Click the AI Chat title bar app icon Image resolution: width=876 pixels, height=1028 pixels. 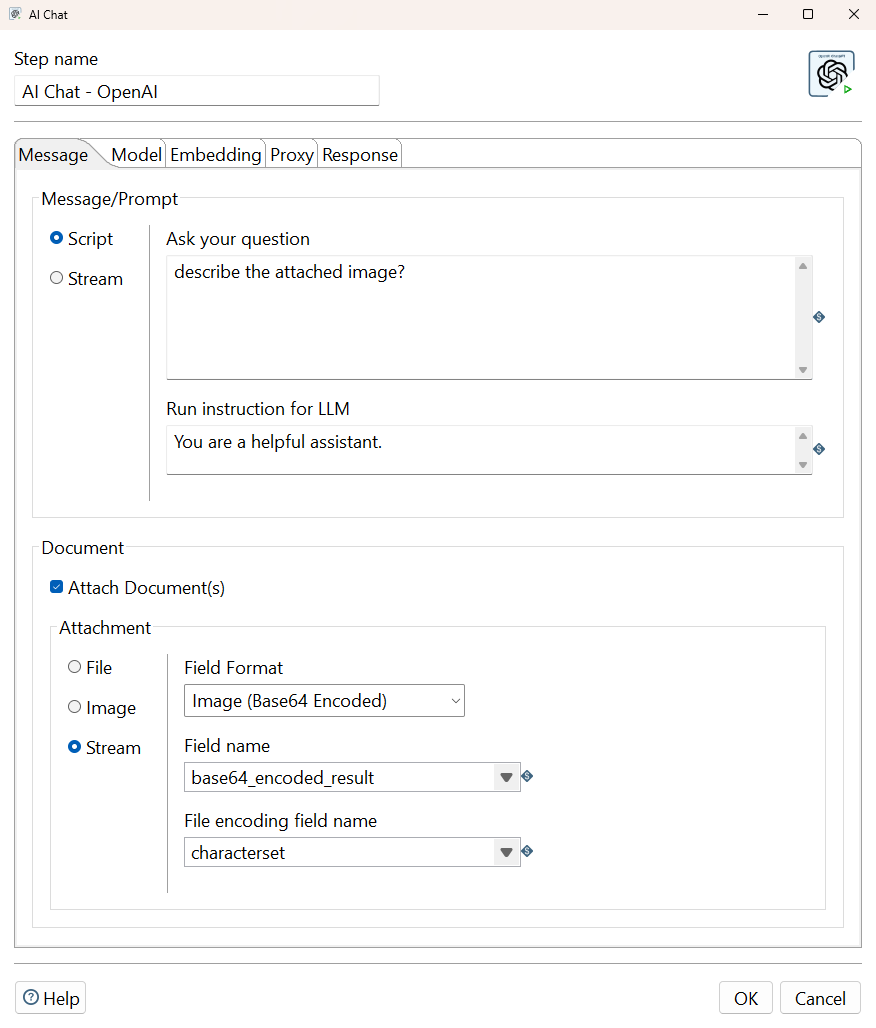click(x=15, y=15)
